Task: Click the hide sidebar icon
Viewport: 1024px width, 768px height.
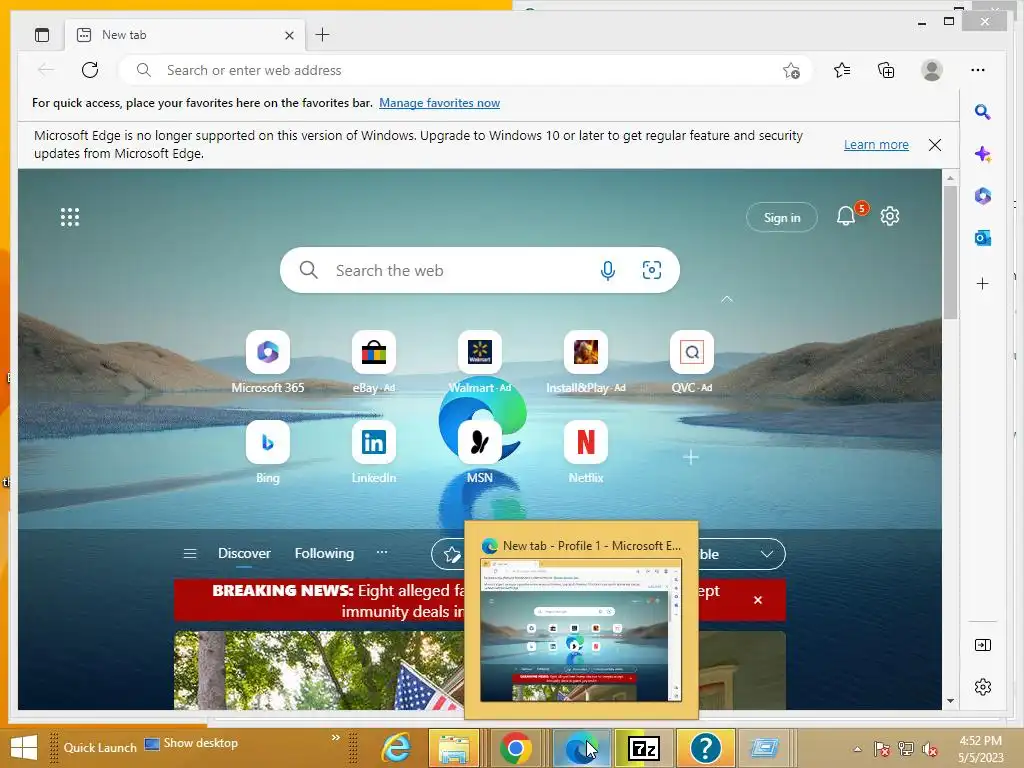Action: (982, 645)
